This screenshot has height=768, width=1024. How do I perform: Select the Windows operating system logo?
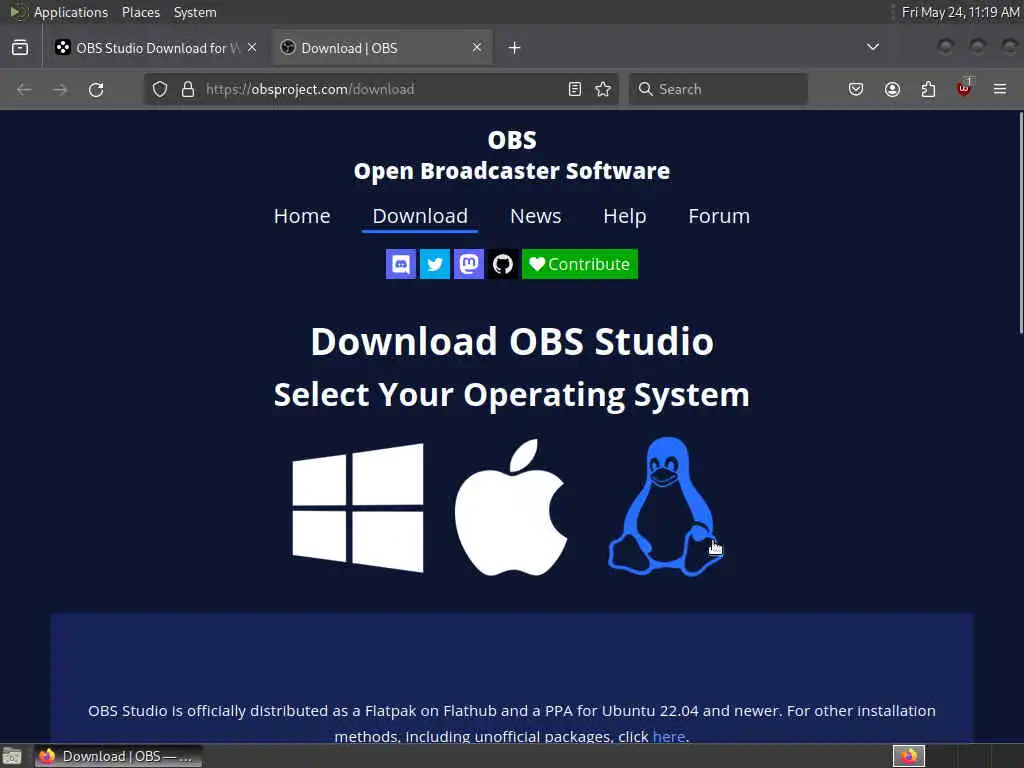click(358, 508)
